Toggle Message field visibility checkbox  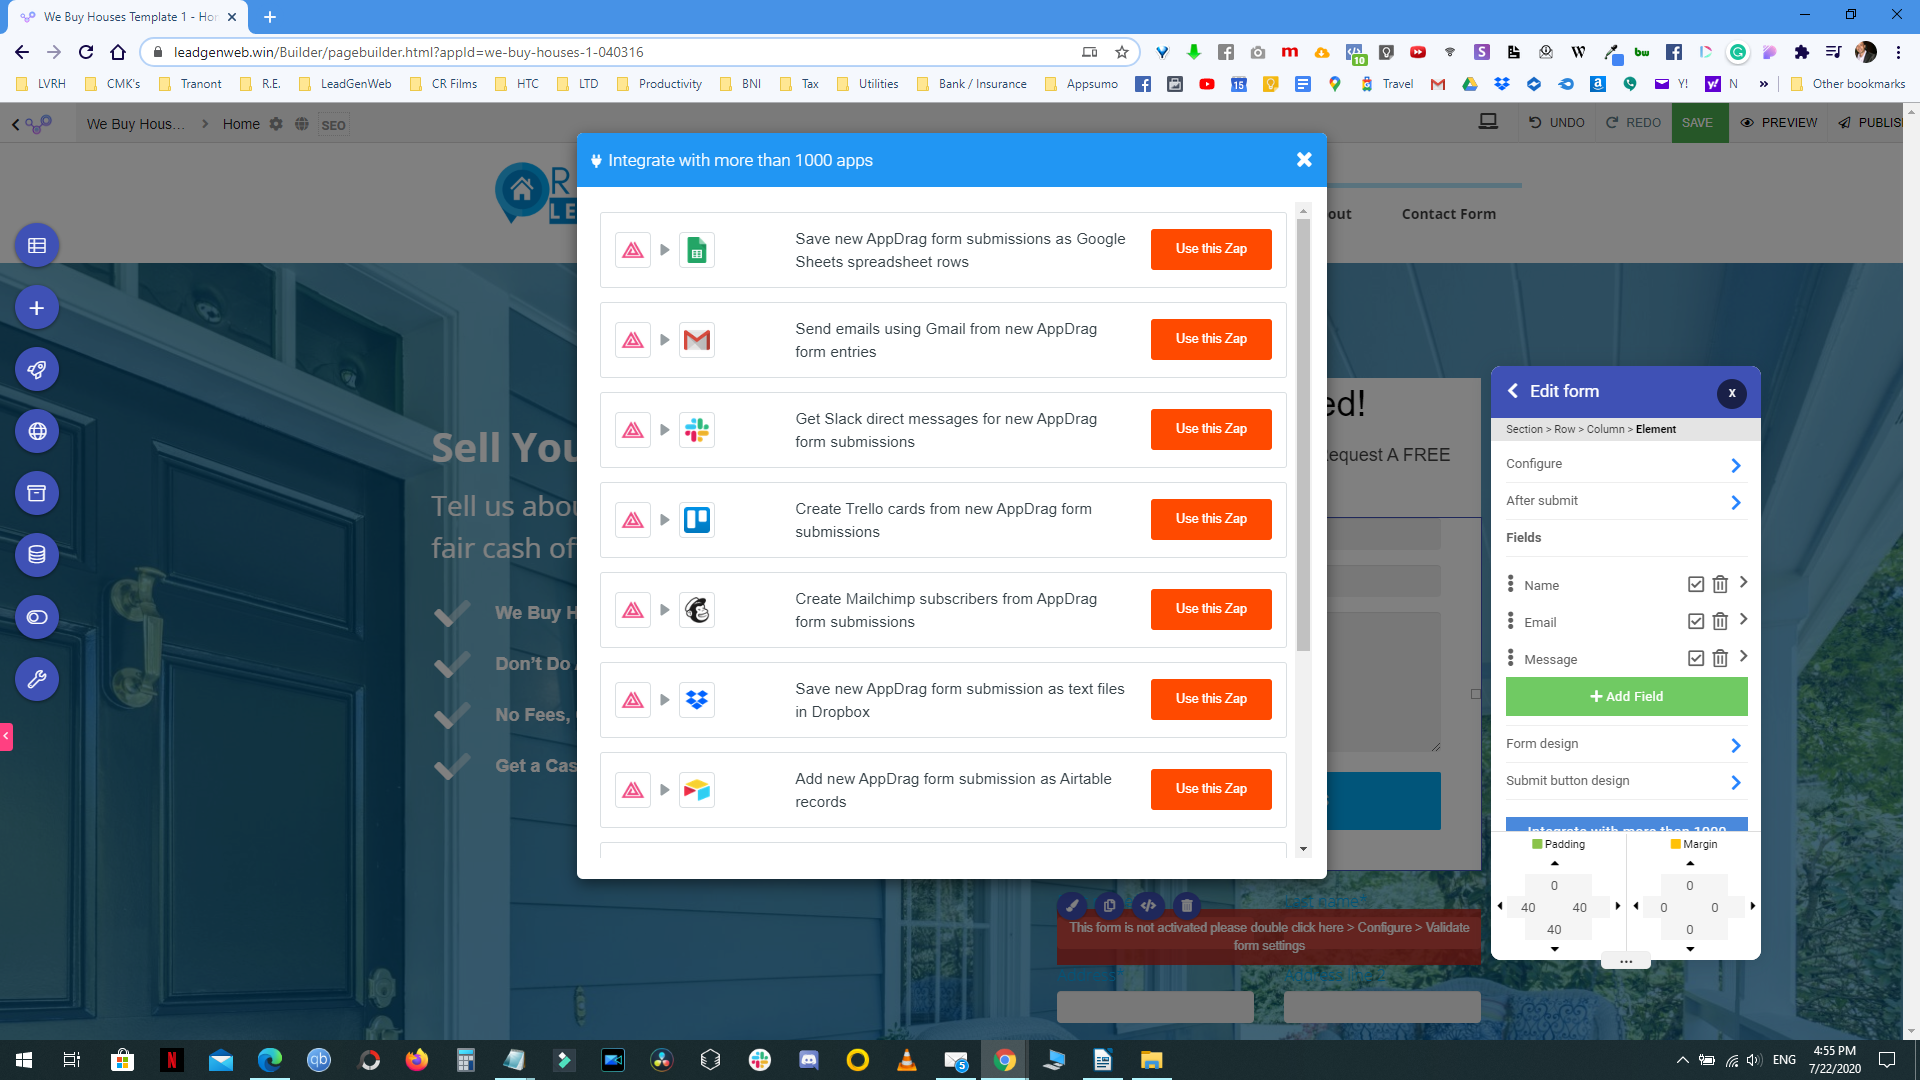point(1693,658)
